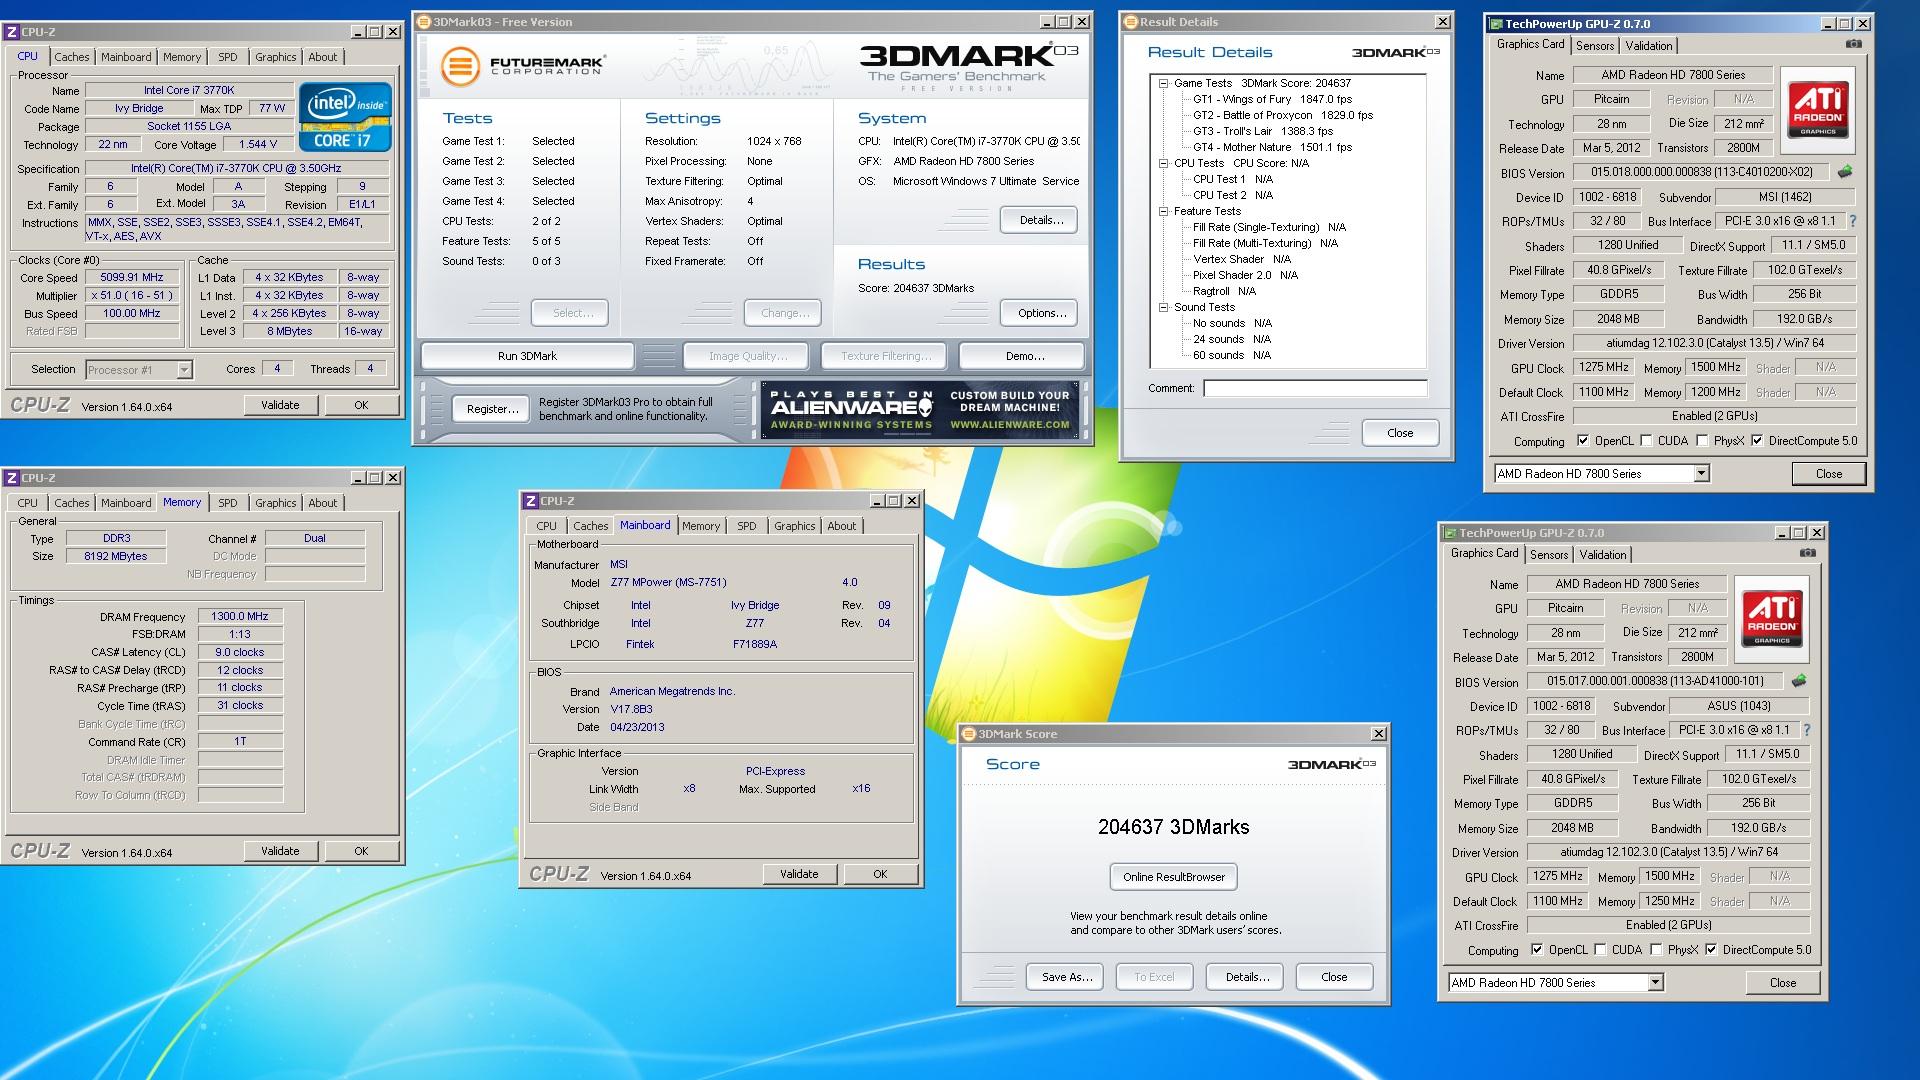This screenshot has width=1920, height=1080.
Task: Click the Alienware advertisement banner
Action: coord(920,409)
